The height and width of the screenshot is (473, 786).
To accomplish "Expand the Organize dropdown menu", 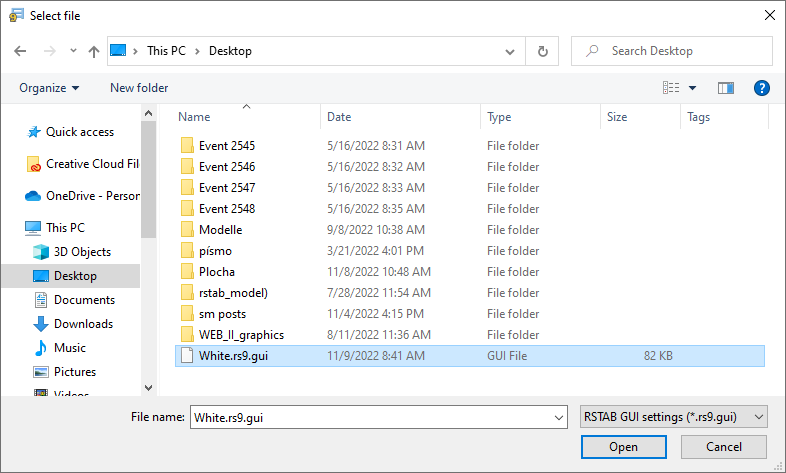I will point(49,88).
